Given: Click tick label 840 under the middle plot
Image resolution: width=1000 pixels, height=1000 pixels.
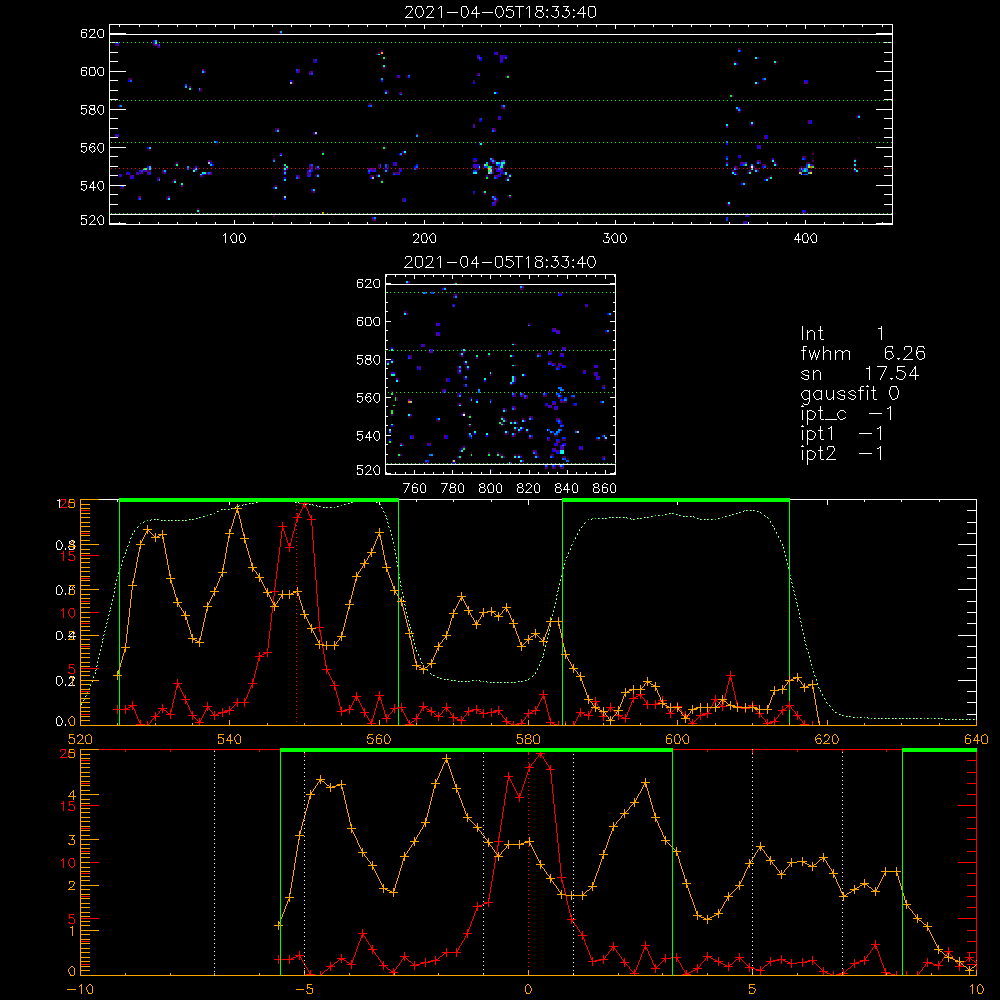Looking at the screenshot, I should click(x=566, y=489).
